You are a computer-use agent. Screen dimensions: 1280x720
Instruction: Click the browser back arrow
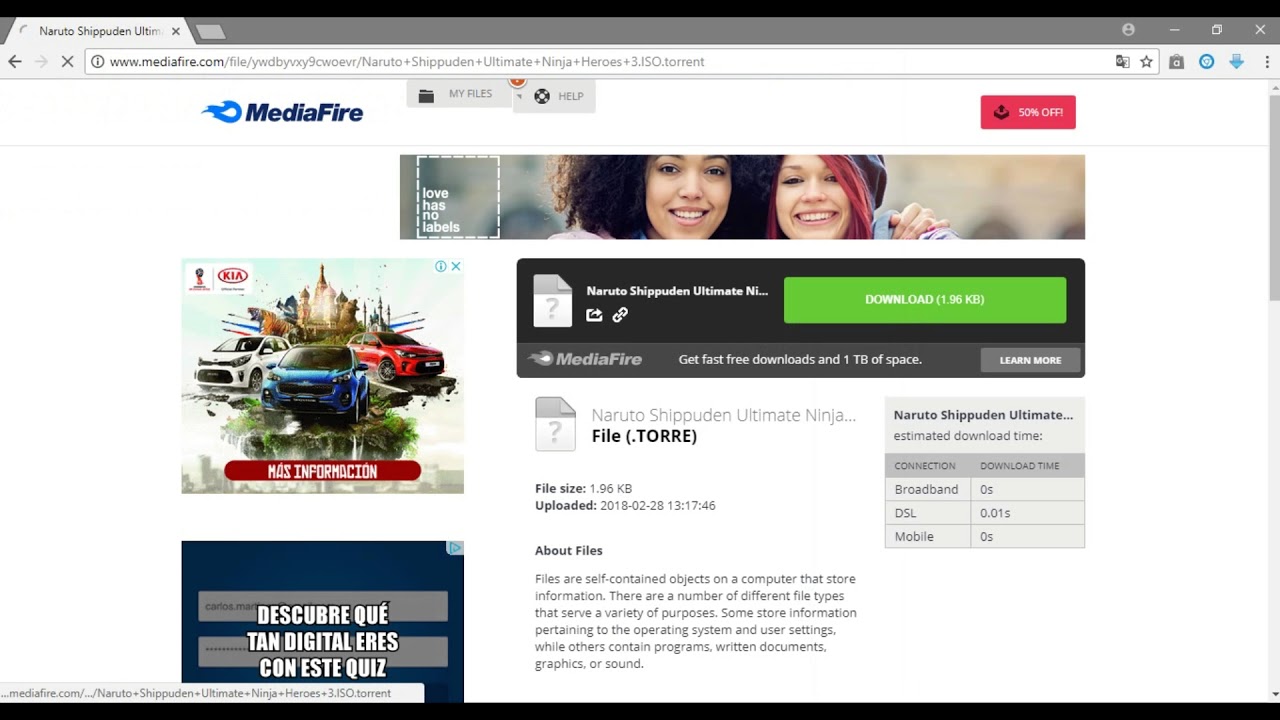coord(15,62)
